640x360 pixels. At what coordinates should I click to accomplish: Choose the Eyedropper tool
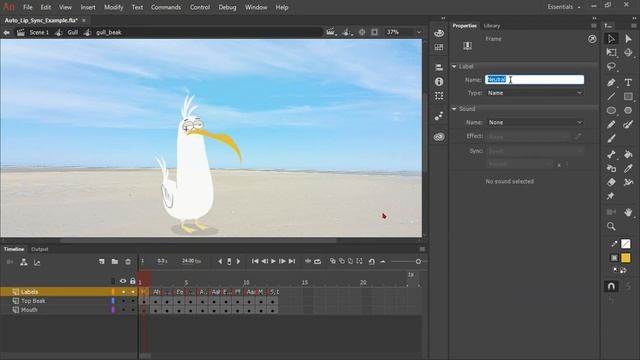click(x=628, y=168)
